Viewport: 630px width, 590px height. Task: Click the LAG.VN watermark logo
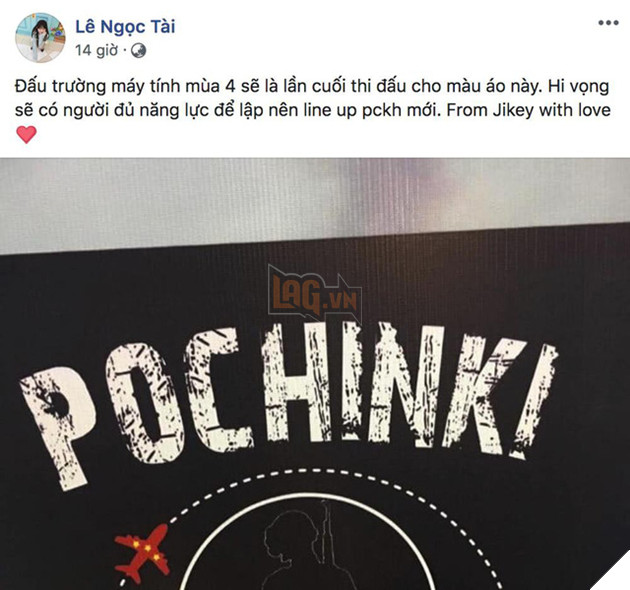coord(315,295)
